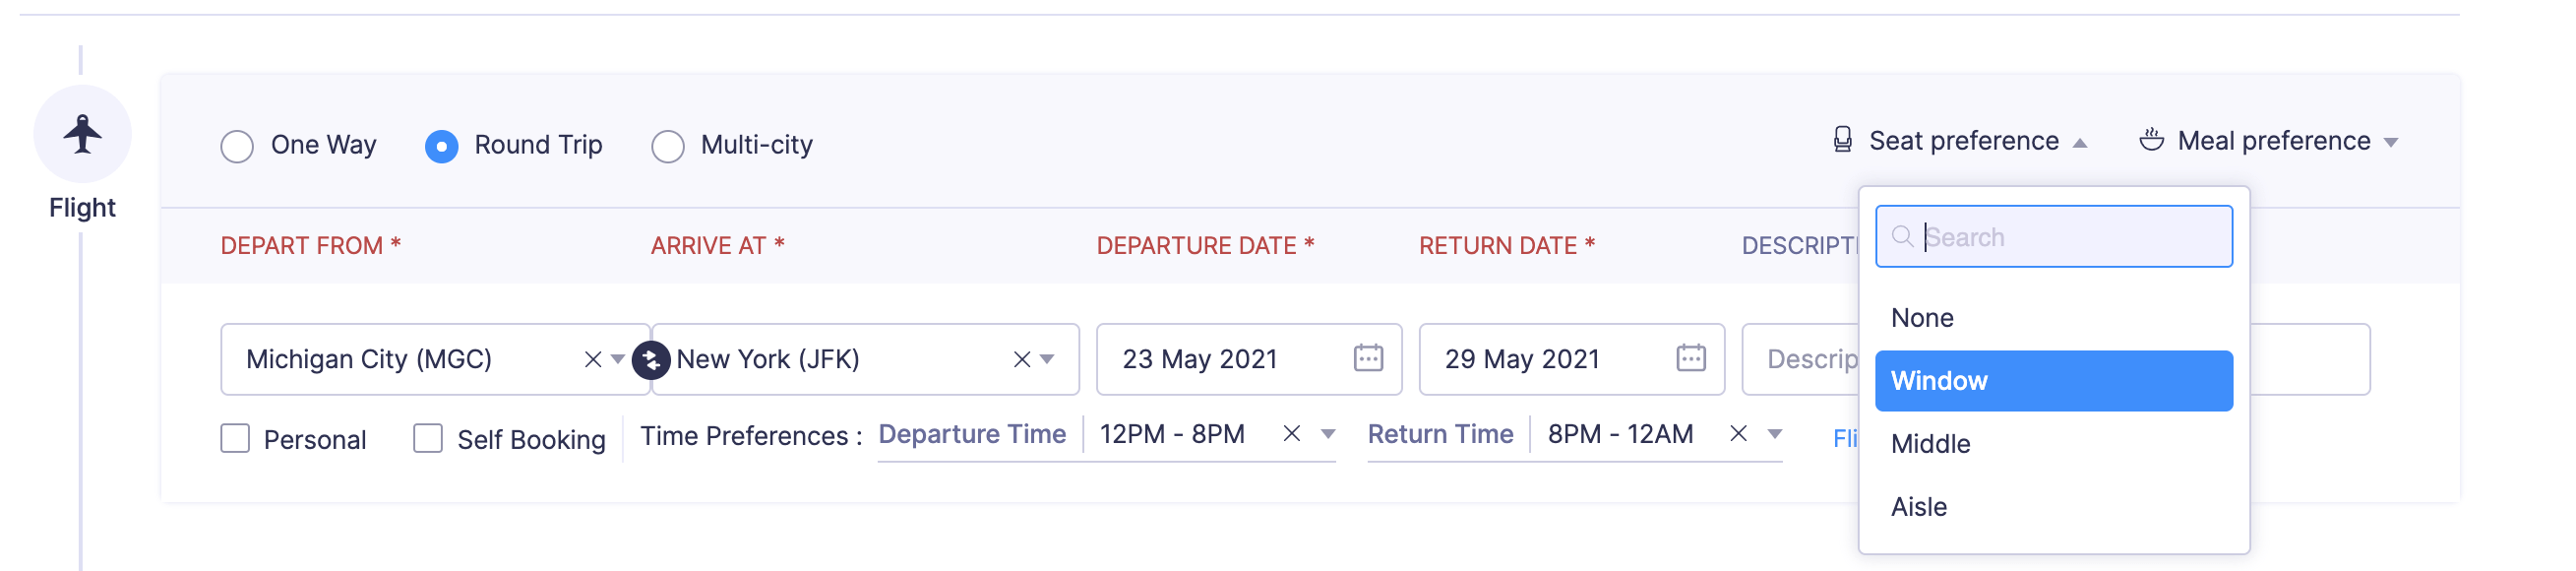Screen dimensions: 2576x571
Task: Enable the Self Booking checkbox
Action: (x=428, y=438)
